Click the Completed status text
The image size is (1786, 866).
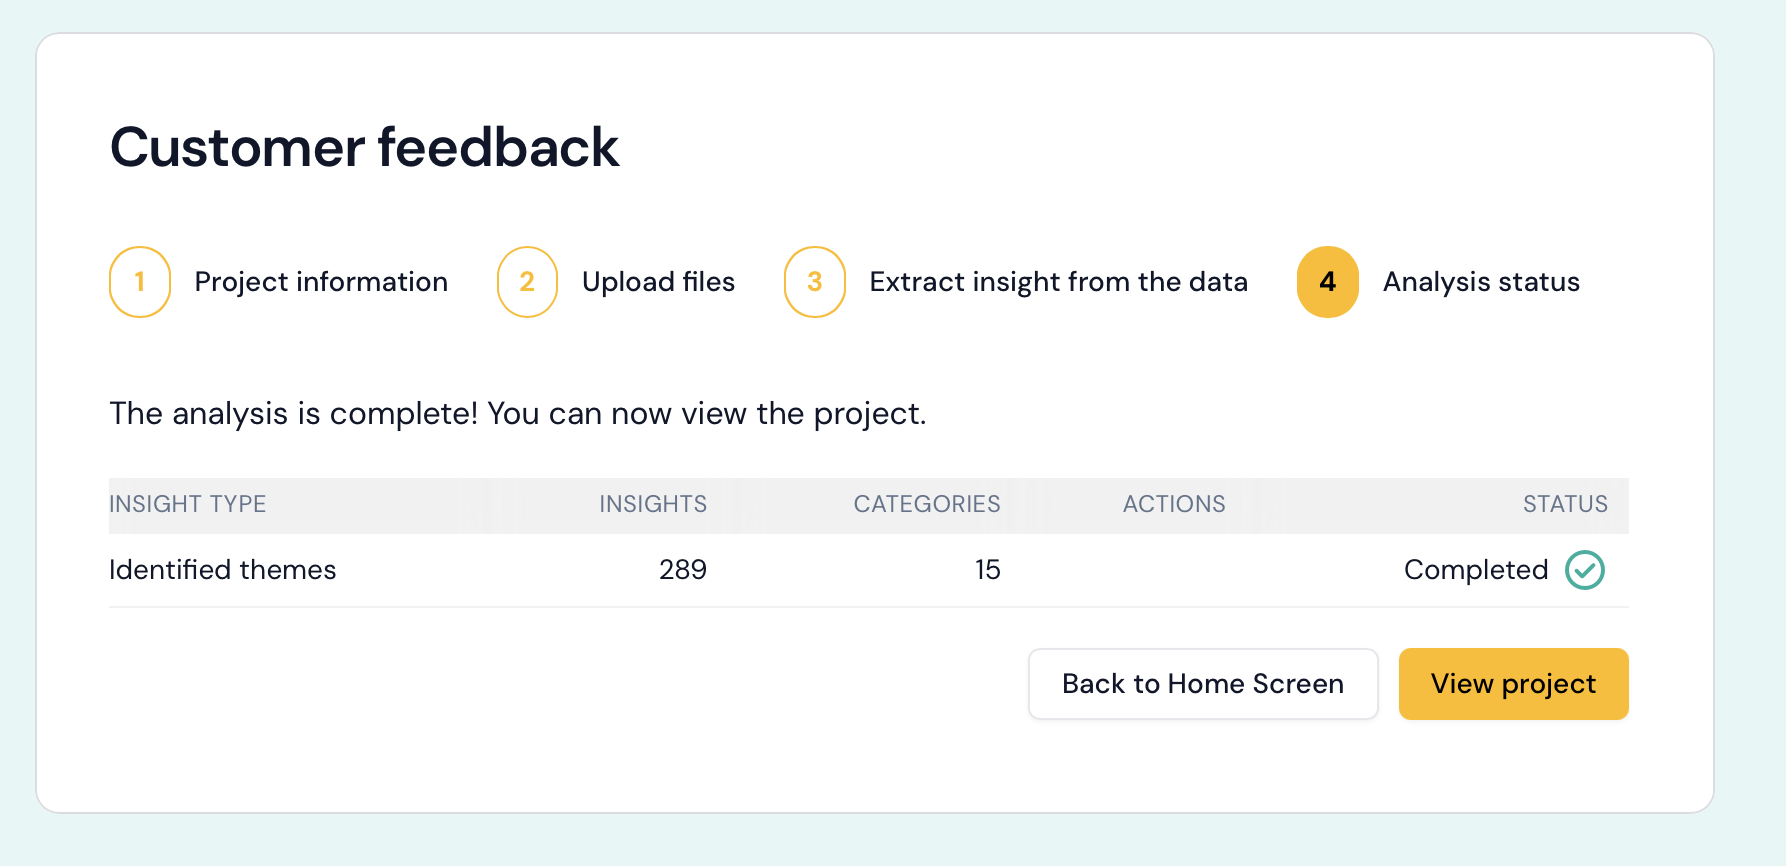point(1476,570)
